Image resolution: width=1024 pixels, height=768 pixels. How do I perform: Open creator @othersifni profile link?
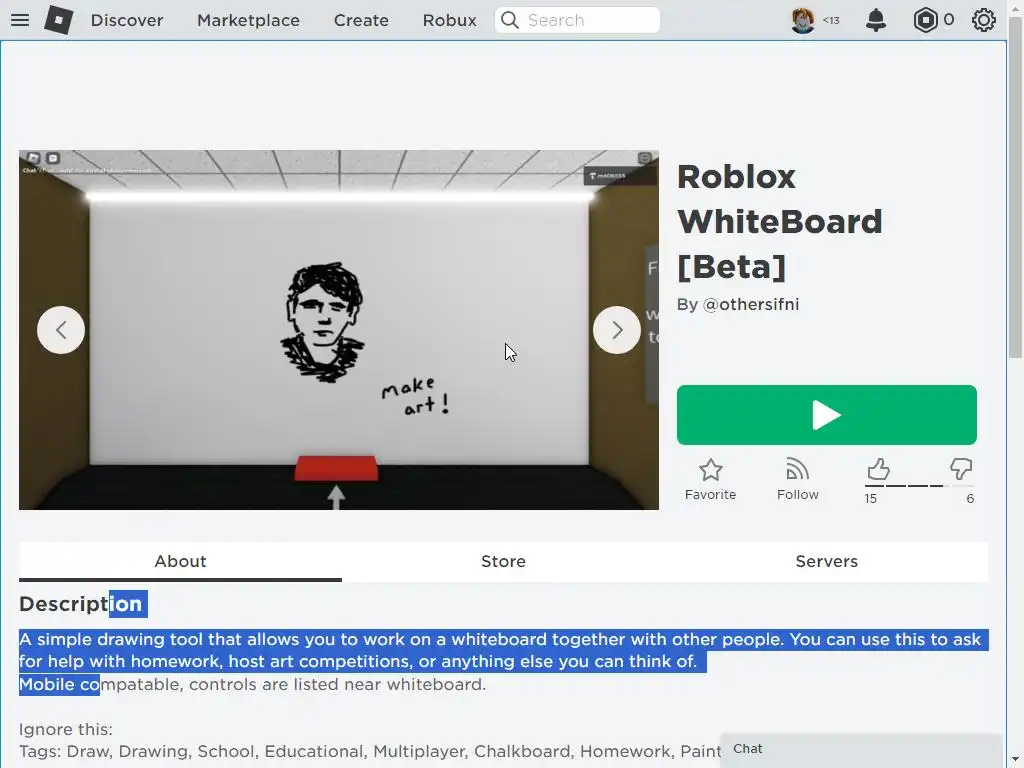coord(750,304)
